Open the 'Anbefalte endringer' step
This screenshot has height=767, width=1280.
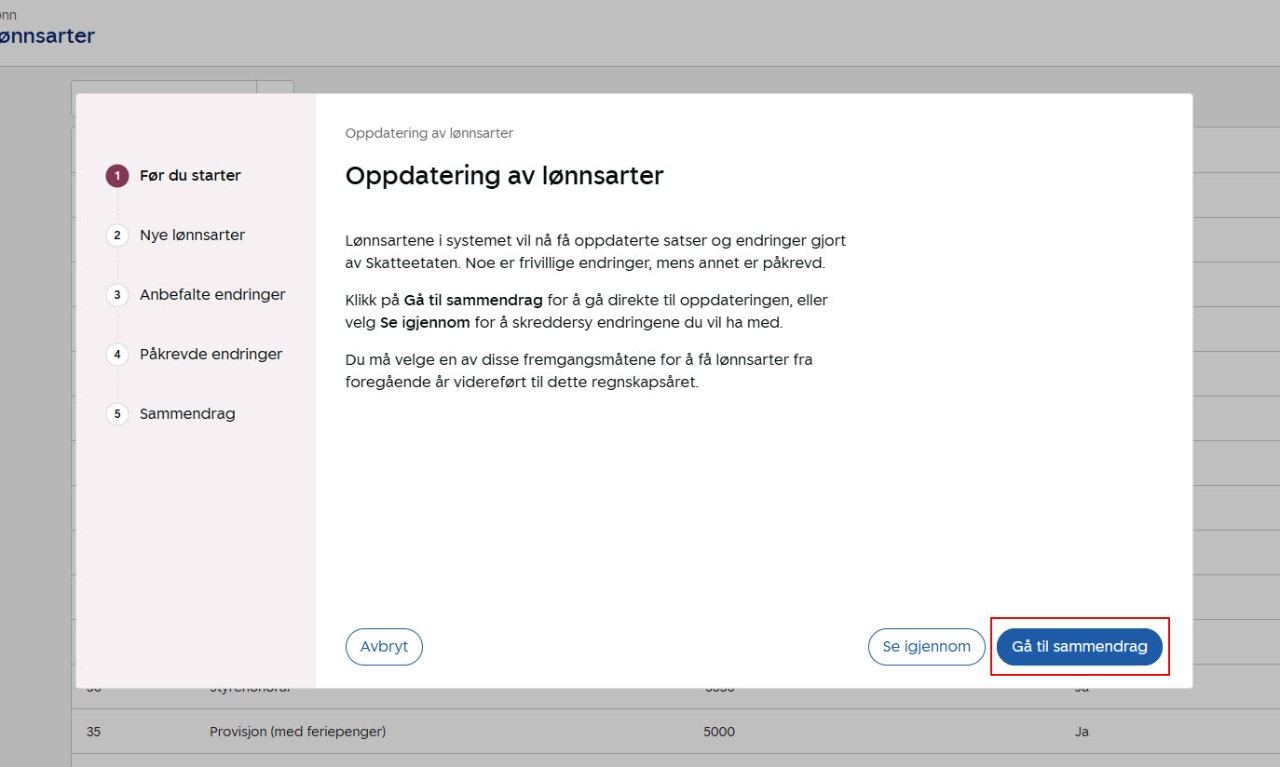[x=212, y=295]
